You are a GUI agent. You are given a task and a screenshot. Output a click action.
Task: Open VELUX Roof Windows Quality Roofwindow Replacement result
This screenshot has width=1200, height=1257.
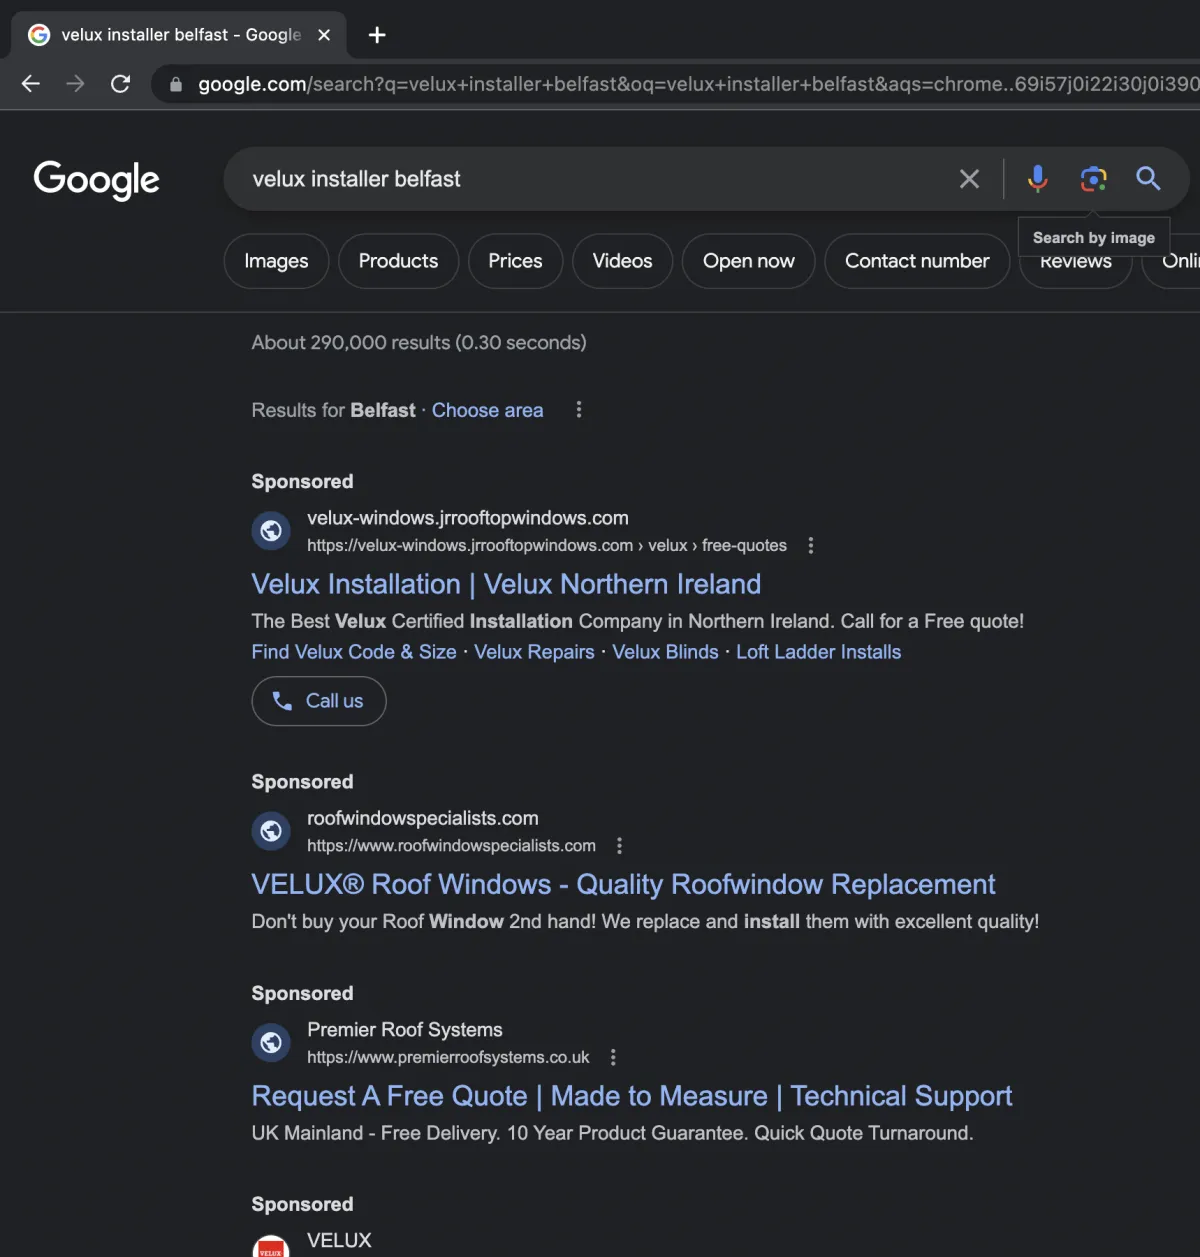pyautogui.click(x=623, y=885)
